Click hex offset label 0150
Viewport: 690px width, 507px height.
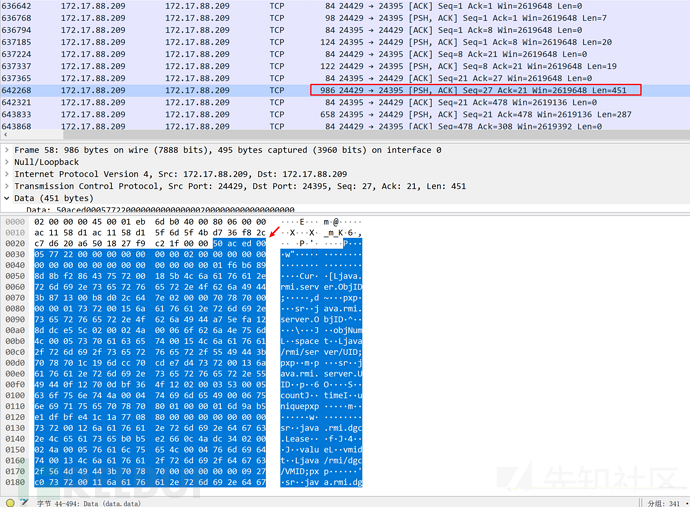click(15, 450)
